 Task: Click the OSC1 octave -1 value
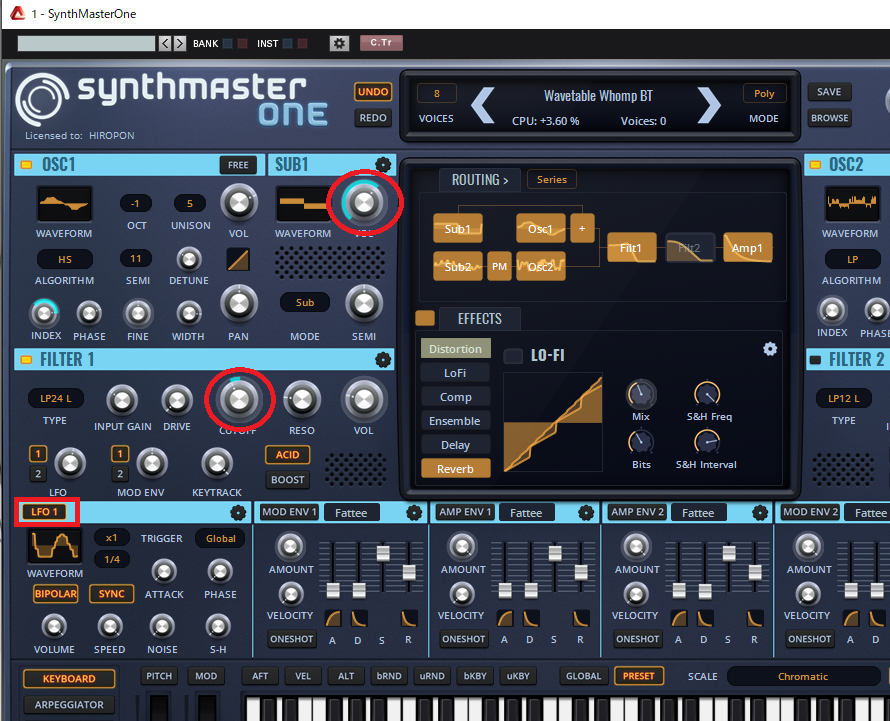pos(135,203)
